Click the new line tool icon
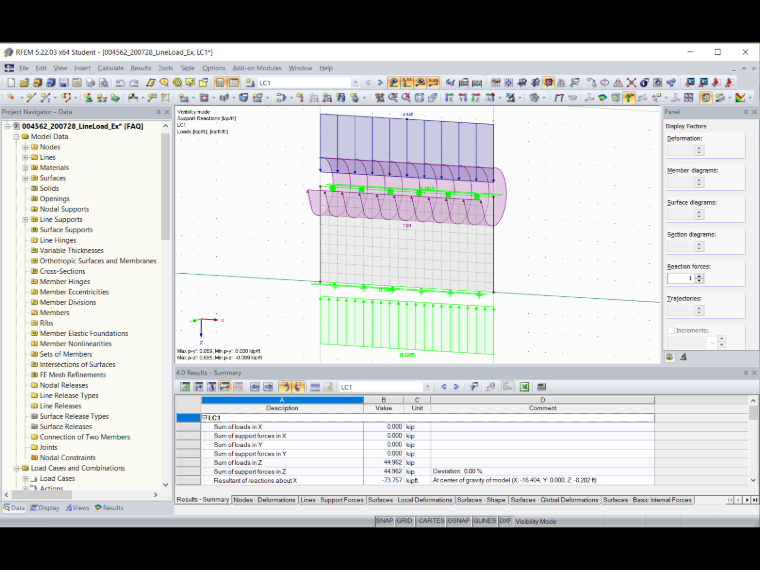 (x=31, y=98)
